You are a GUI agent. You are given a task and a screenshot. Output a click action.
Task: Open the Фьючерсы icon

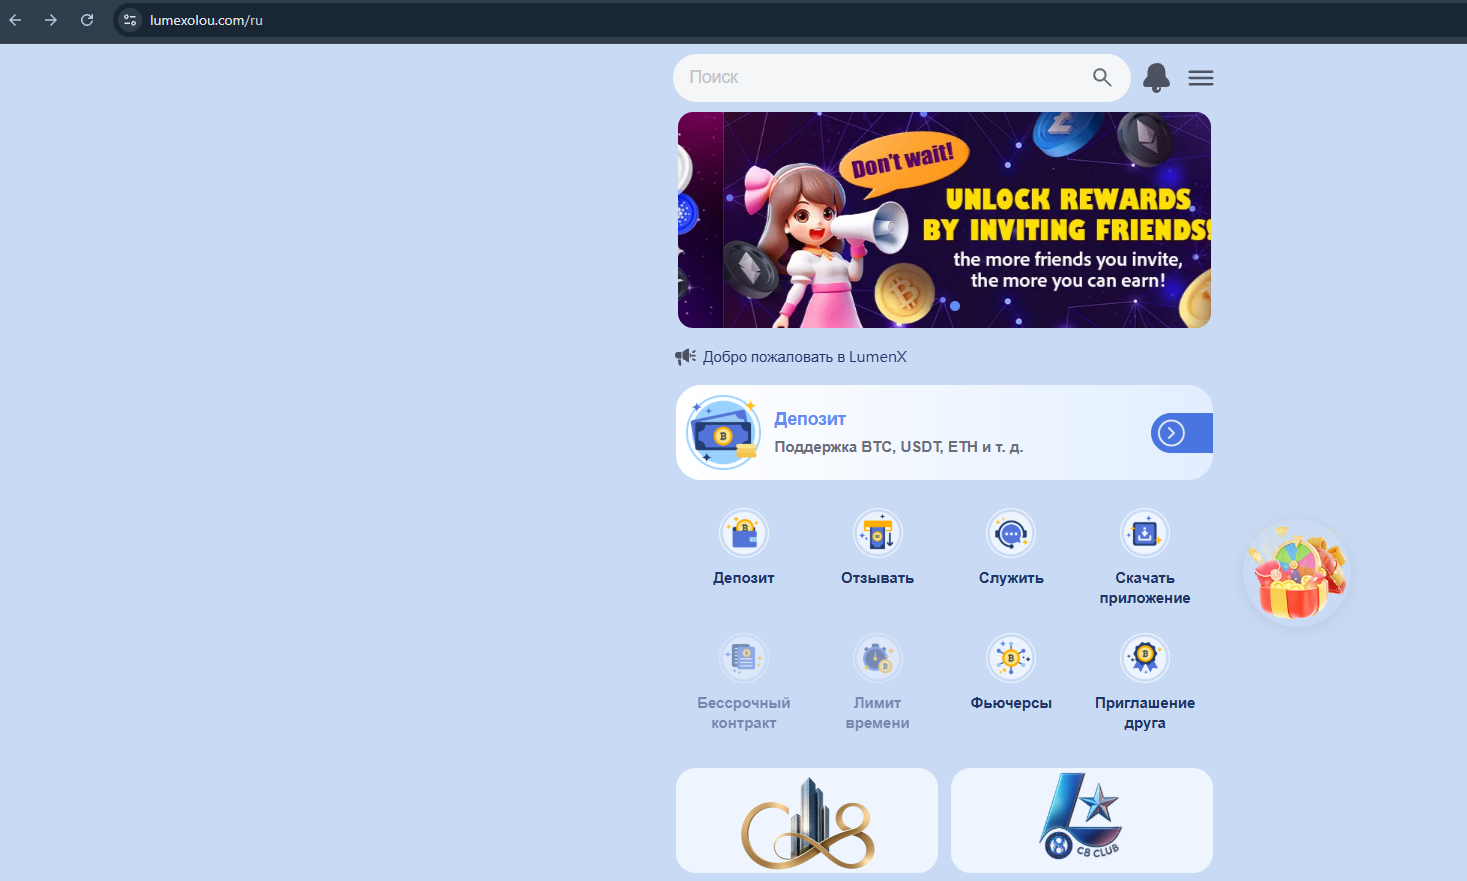(1011, 658)
